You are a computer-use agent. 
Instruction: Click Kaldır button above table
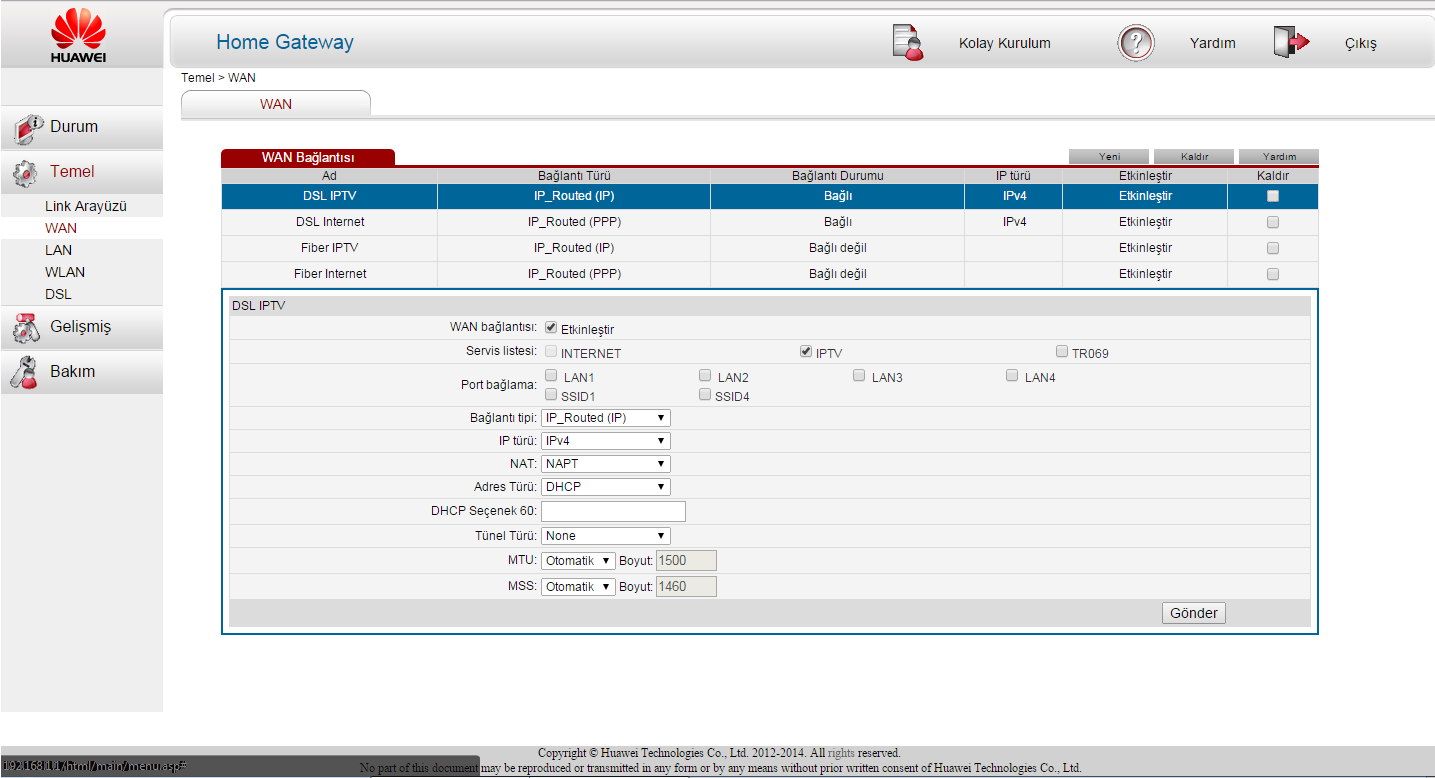click(x=1194, y=157)
